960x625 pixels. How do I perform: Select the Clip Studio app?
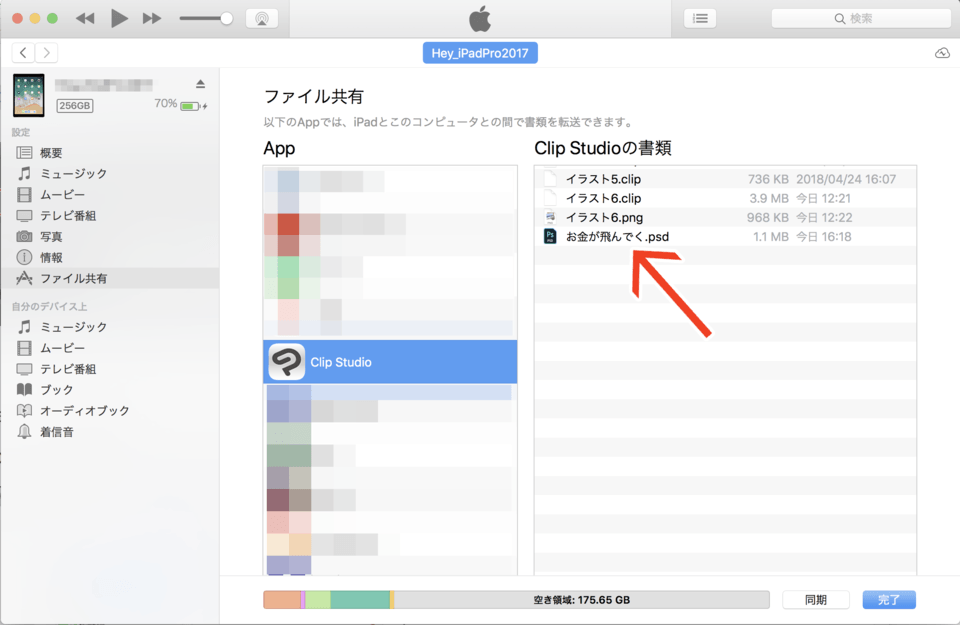(390, 362)
